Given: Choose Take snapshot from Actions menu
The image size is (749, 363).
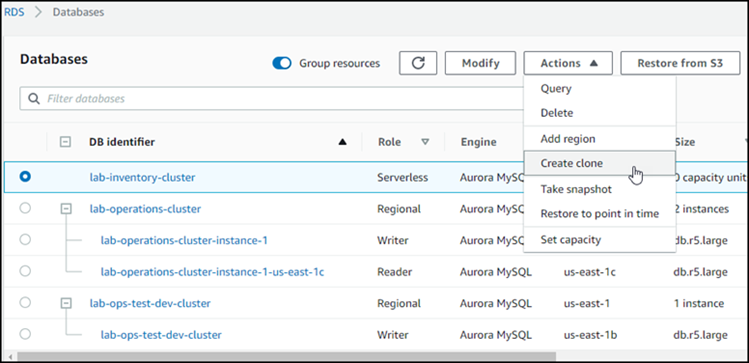Looking at the screenshot, I should click(599, 189).
